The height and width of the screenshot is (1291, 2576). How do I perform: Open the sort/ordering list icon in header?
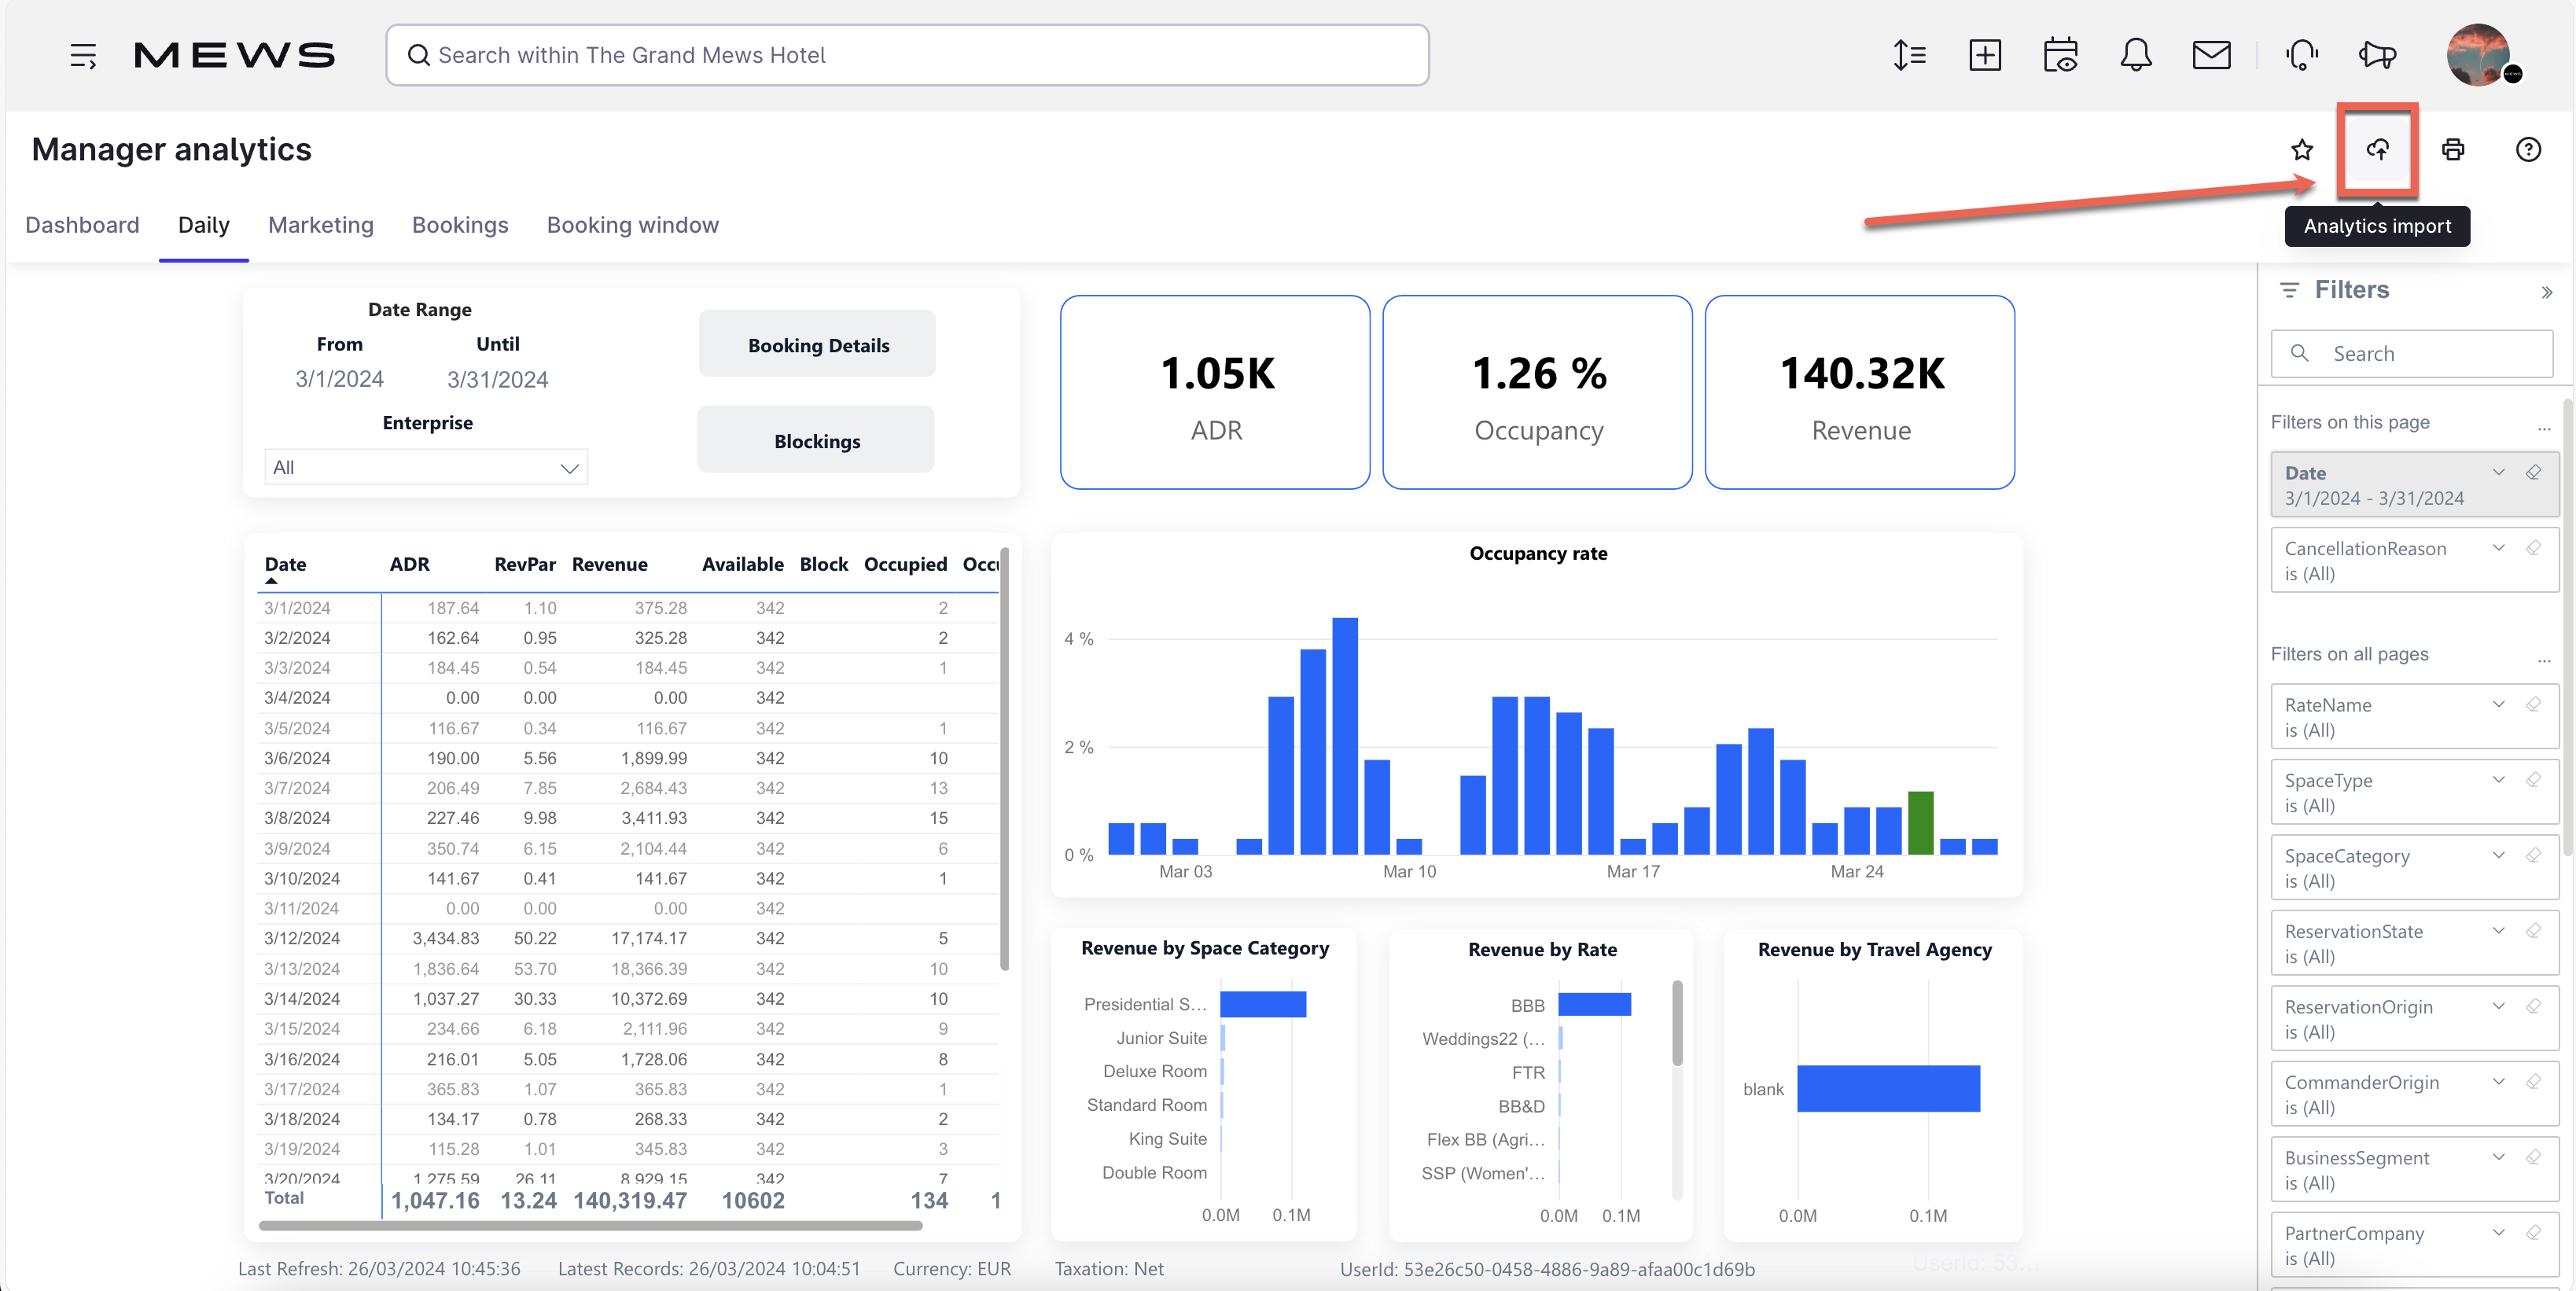pos(1909,55)
